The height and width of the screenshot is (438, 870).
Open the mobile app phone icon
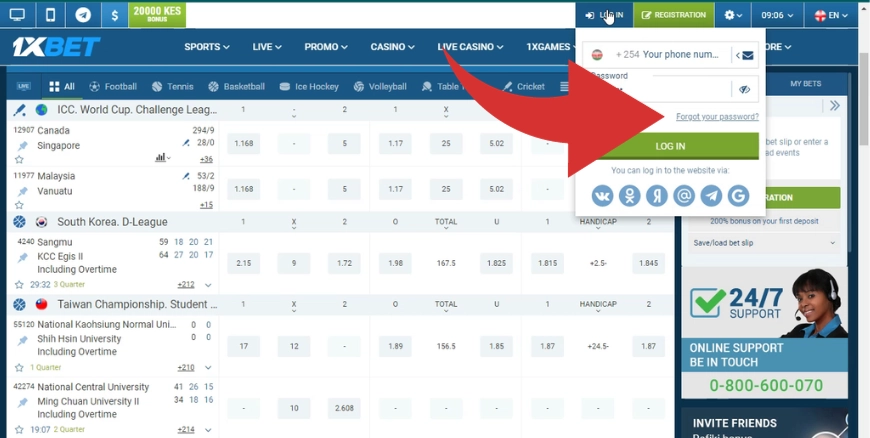50,15
